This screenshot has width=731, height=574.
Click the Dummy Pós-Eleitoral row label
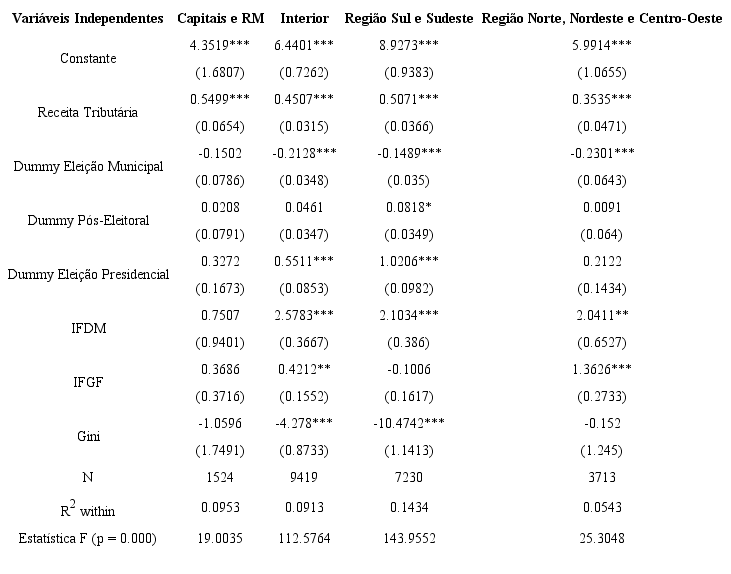(88, 221)
